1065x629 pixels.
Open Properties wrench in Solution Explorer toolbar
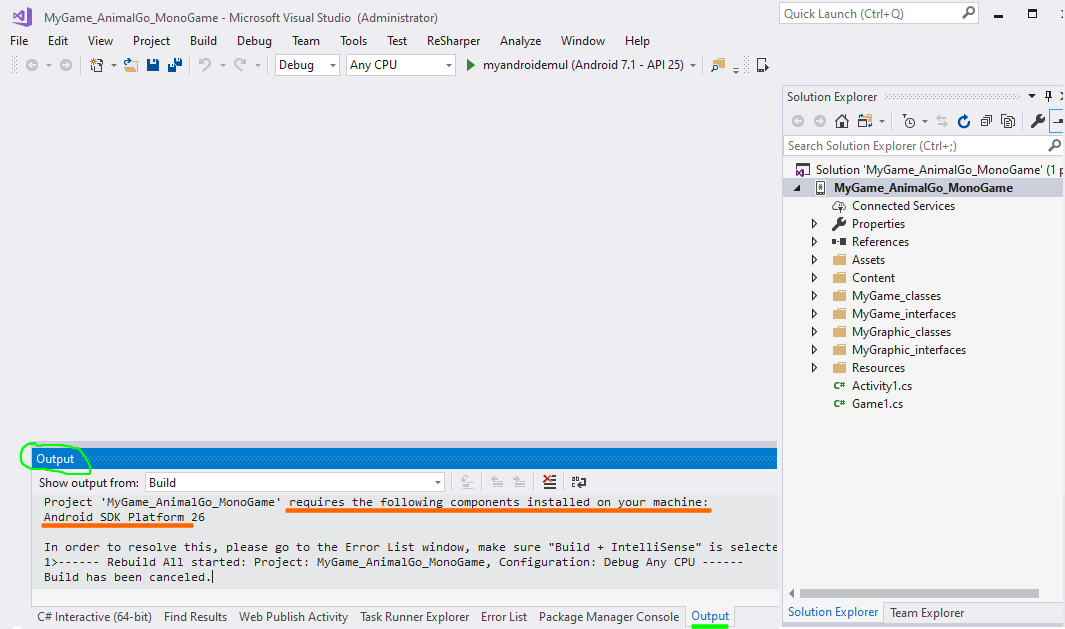pos(1037,121)
